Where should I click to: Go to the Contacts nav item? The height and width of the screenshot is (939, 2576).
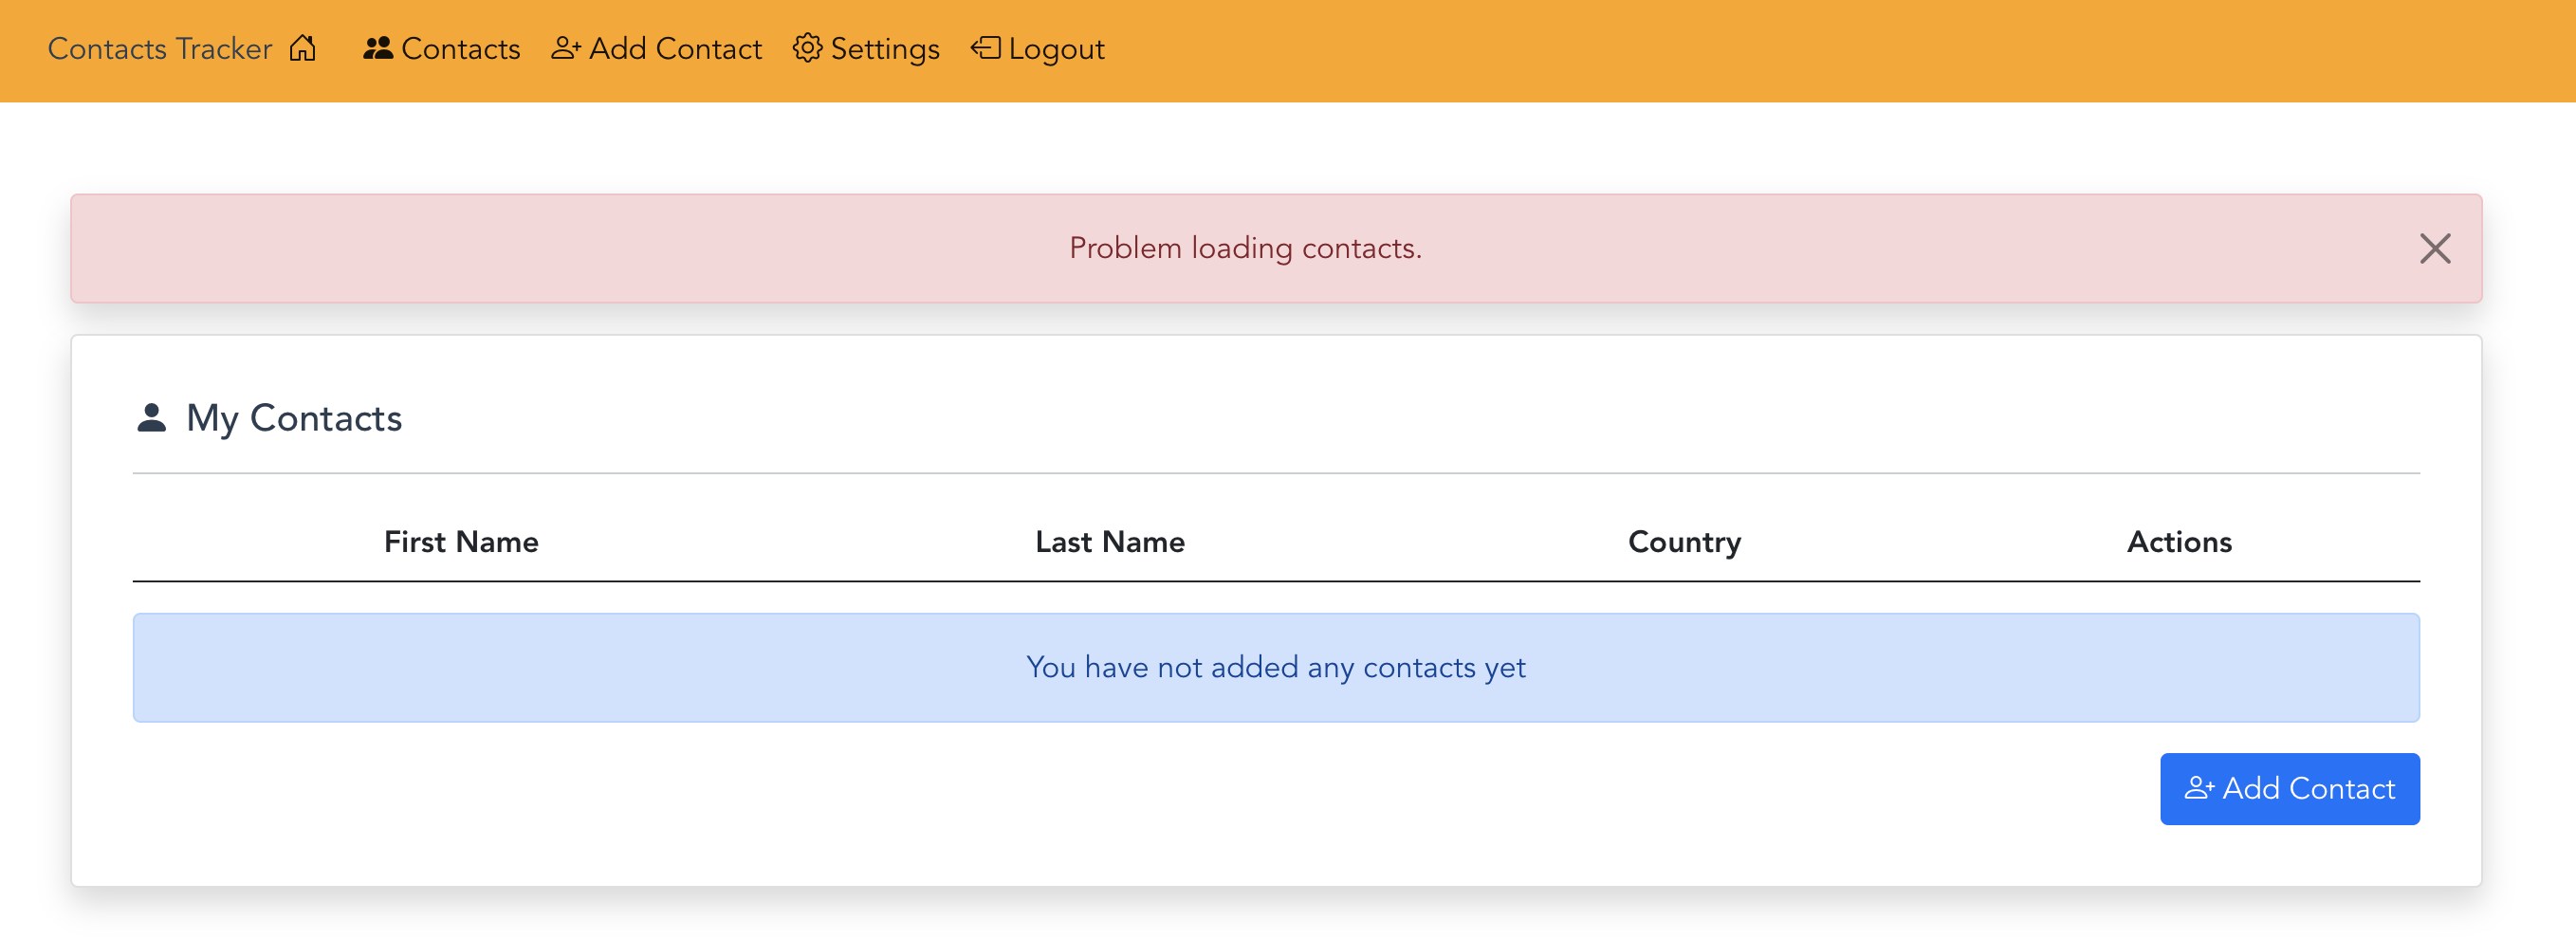[460, 48]
